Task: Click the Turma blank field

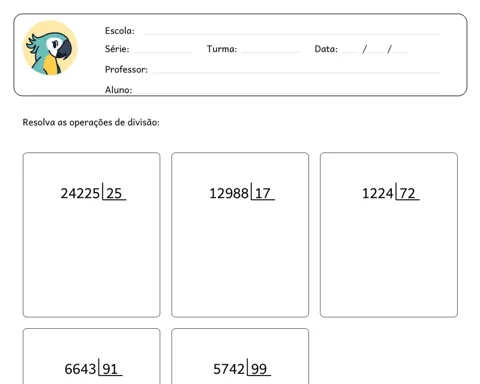Action: [x=270, y=52]
